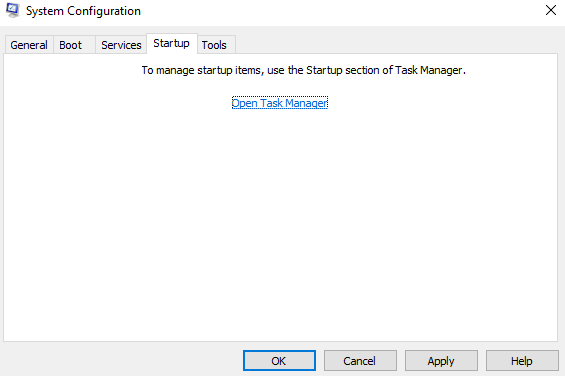This screenshot has height=376, width=565.
Task: Open Help for System Configuration
Action: click(x=522, y=360)
